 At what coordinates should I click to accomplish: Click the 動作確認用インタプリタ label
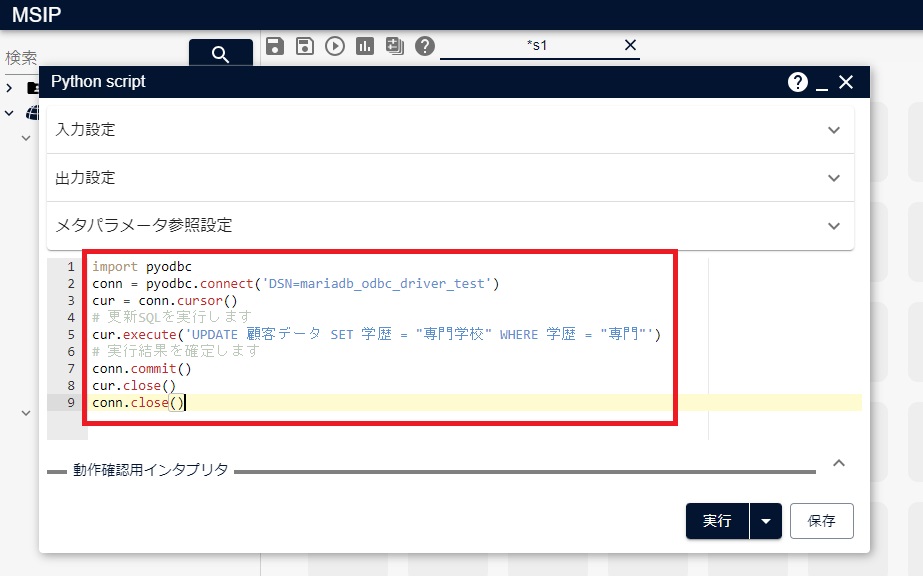151,470
